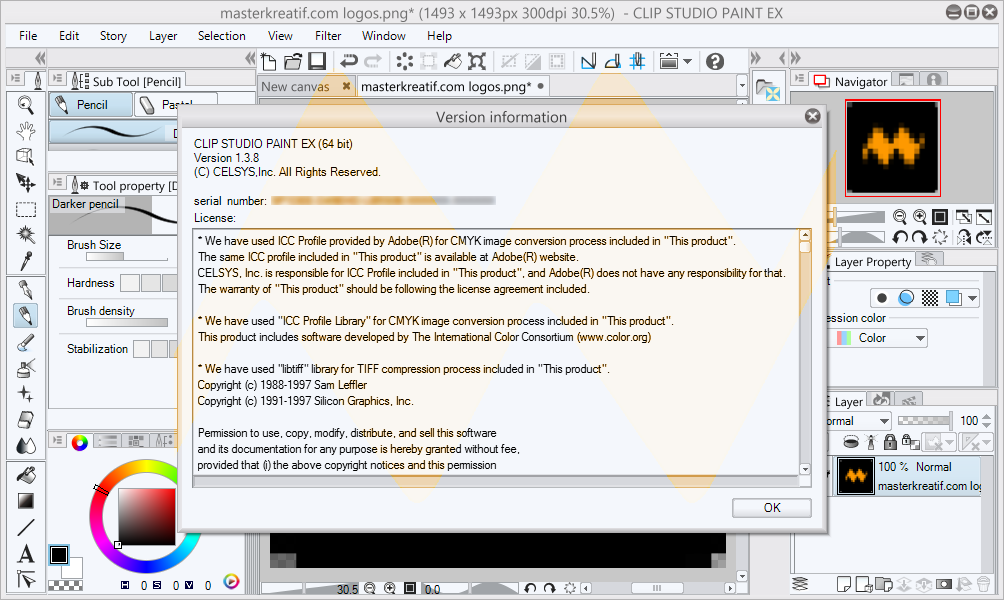The height and width of the screenshot is (600, 1004).
Task: Click the Clear dotted-circle toolbar icon
Action: pyautogui.click(x=405, y=61)
